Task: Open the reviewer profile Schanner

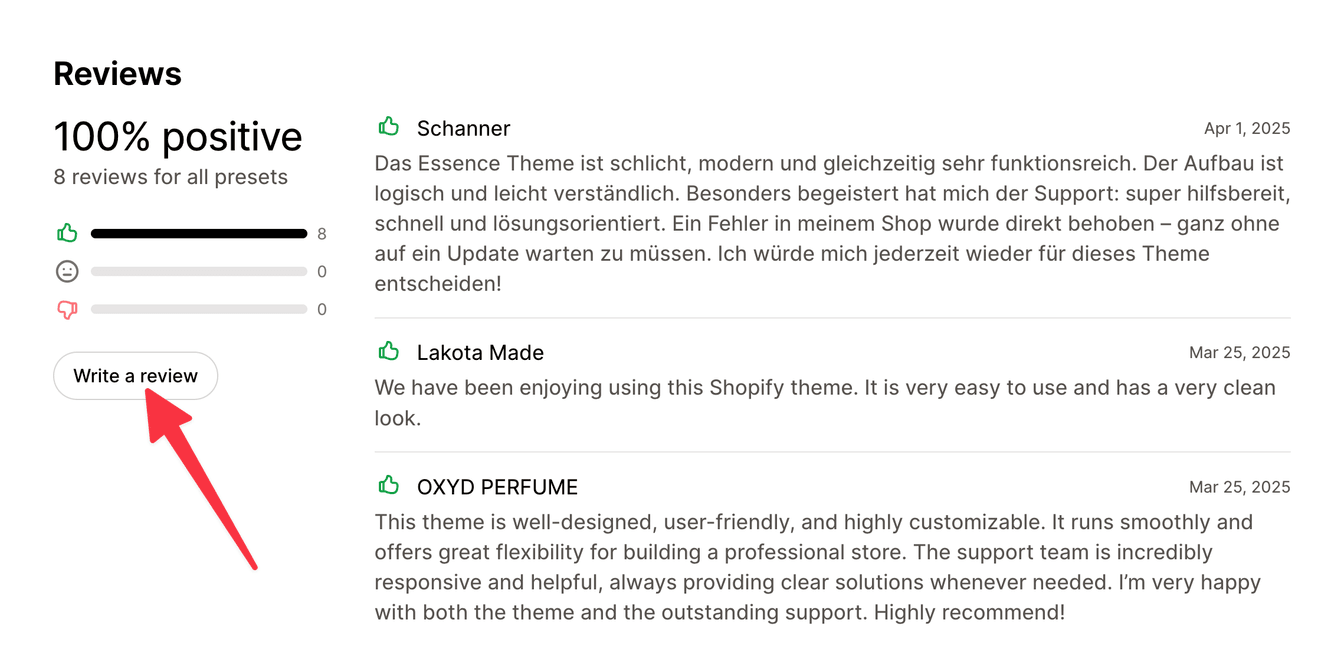Action: tap(463, 128)
